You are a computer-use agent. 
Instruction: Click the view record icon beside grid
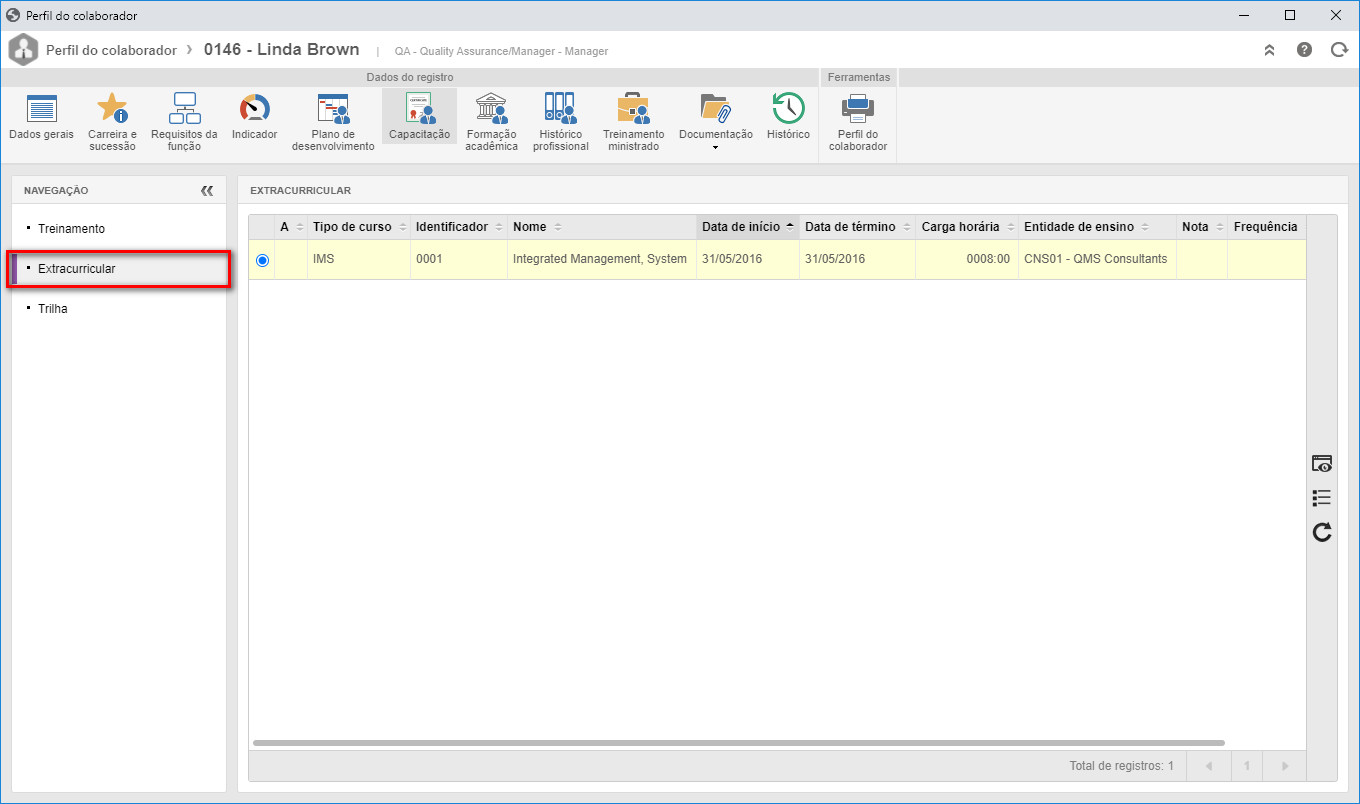point(1322,464)
